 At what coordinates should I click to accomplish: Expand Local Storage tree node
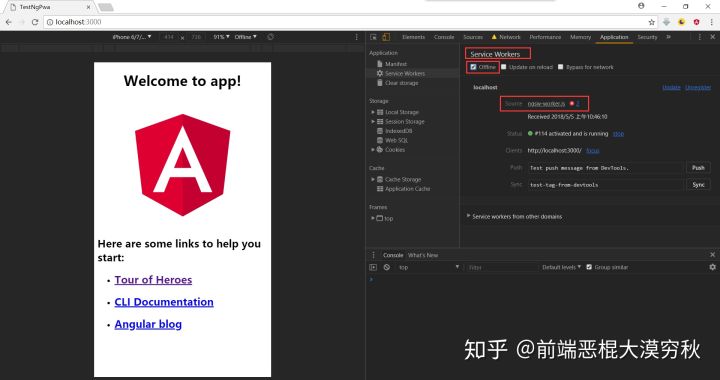[373, 112]
